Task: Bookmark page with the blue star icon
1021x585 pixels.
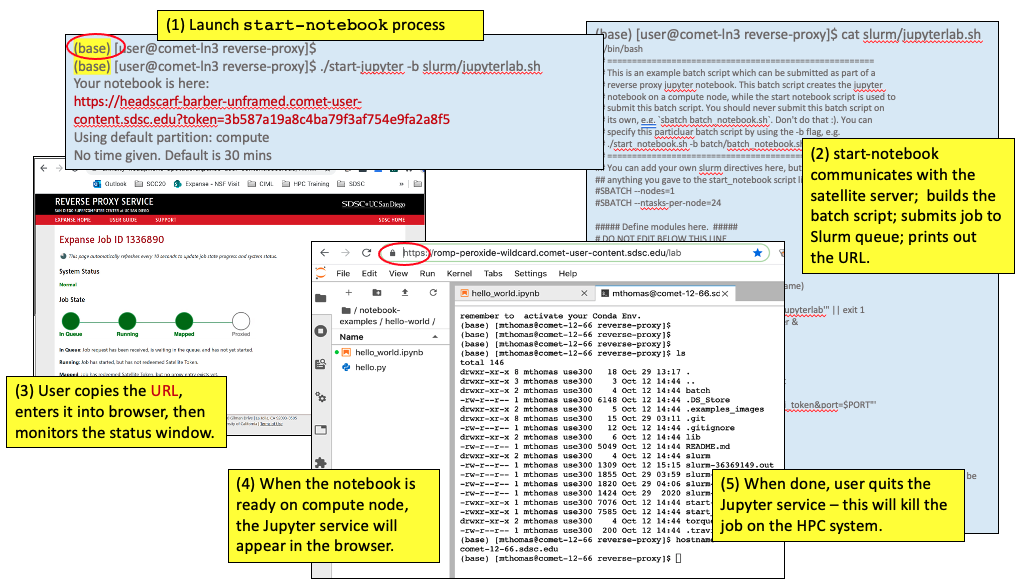Action: pos(757,253)
